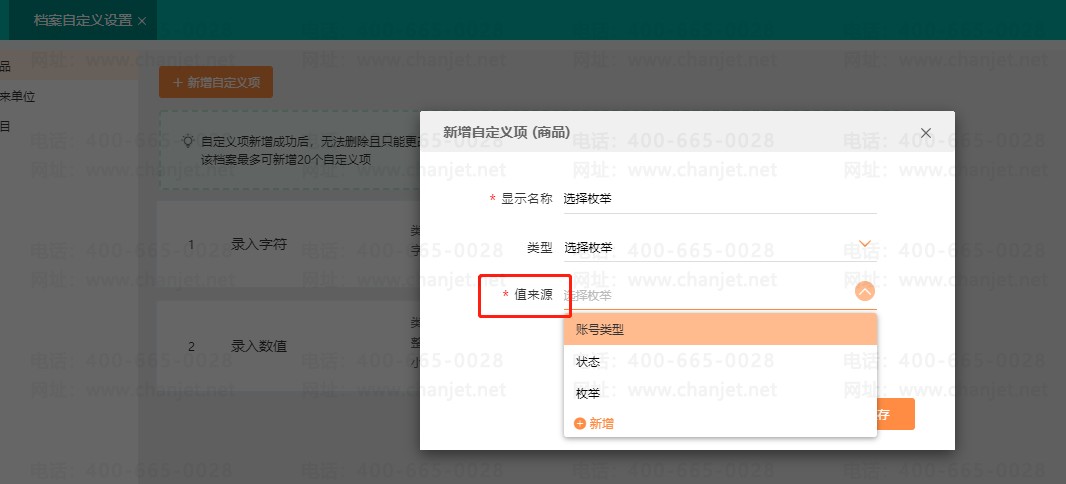Click the 显示名称 input field
Screen dimensions: 1066x484
tap(719, 199)
